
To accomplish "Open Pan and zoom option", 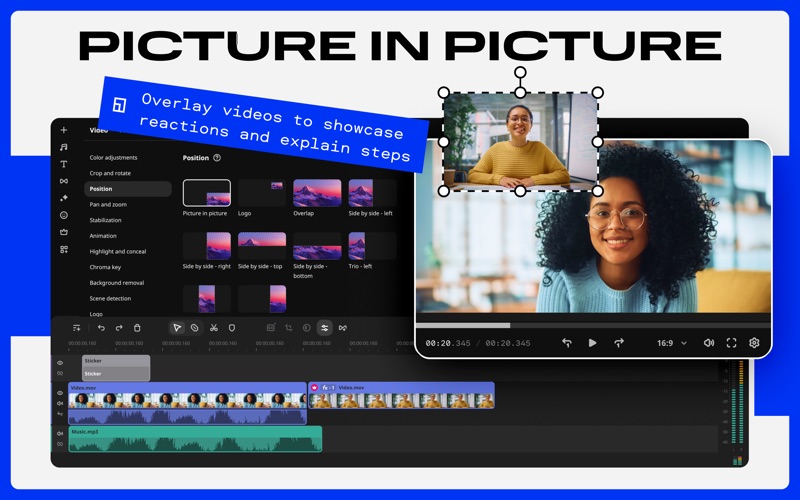I will (x=108, y=205).
